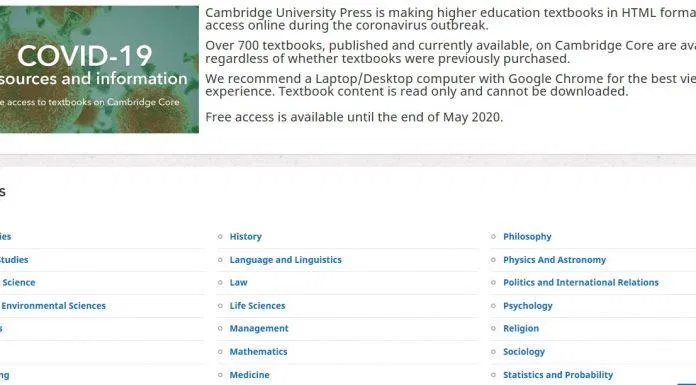
Task: Open Language and Linguistics subject
Action: tap(285, 260)
